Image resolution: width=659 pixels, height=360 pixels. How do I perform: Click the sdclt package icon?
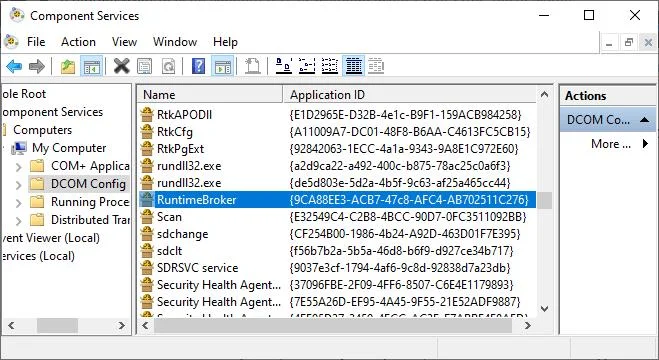tap(147, 251)
